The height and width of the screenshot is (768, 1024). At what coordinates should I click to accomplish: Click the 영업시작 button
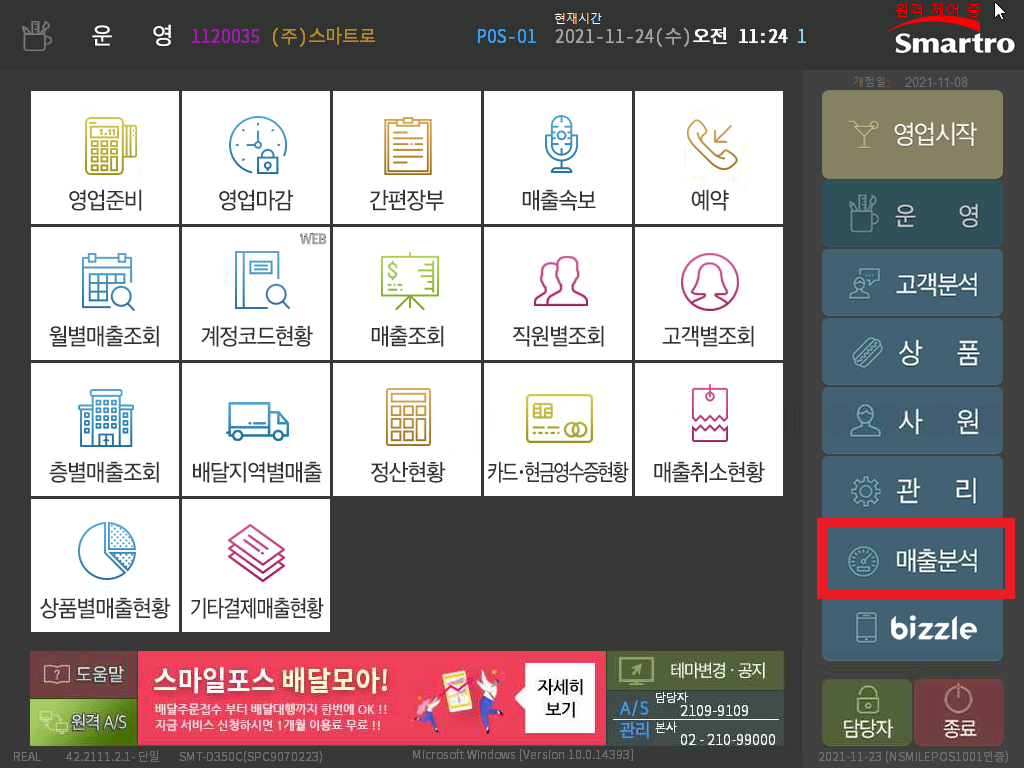click(912, 135)
